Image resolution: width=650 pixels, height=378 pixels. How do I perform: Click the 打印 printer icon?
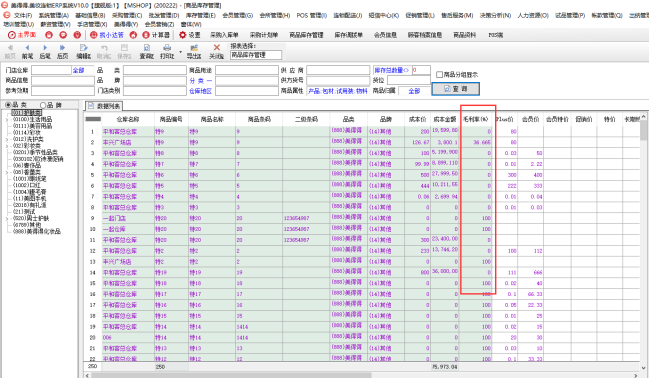(167, 48)
